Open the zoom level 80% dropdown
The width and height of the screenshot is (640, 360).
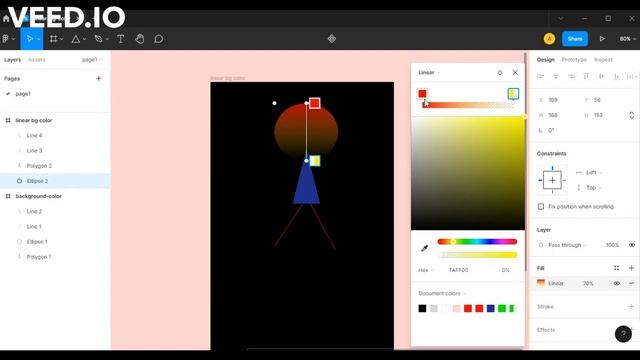point(628,39)
